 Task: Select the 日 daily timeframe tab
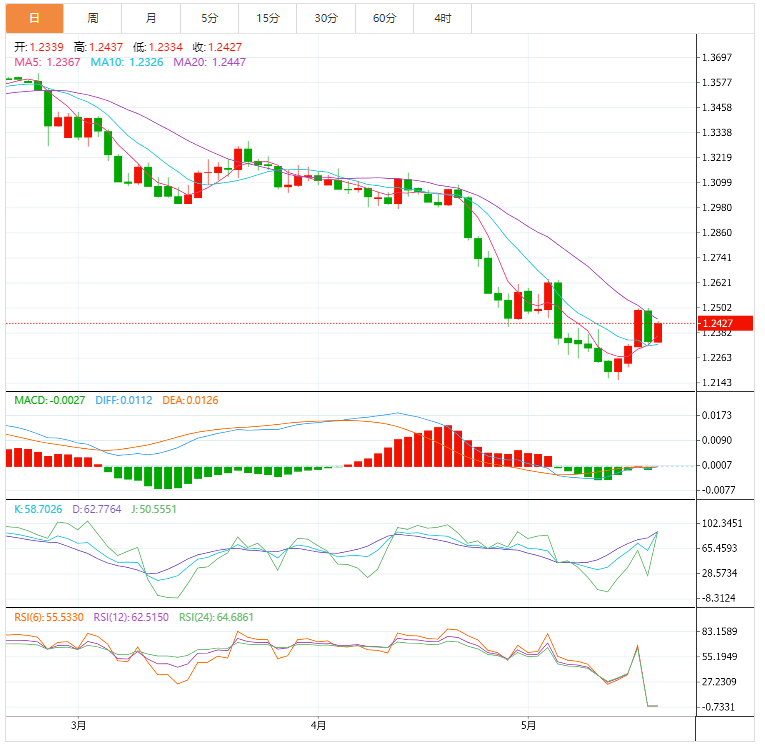coord(35,19)
